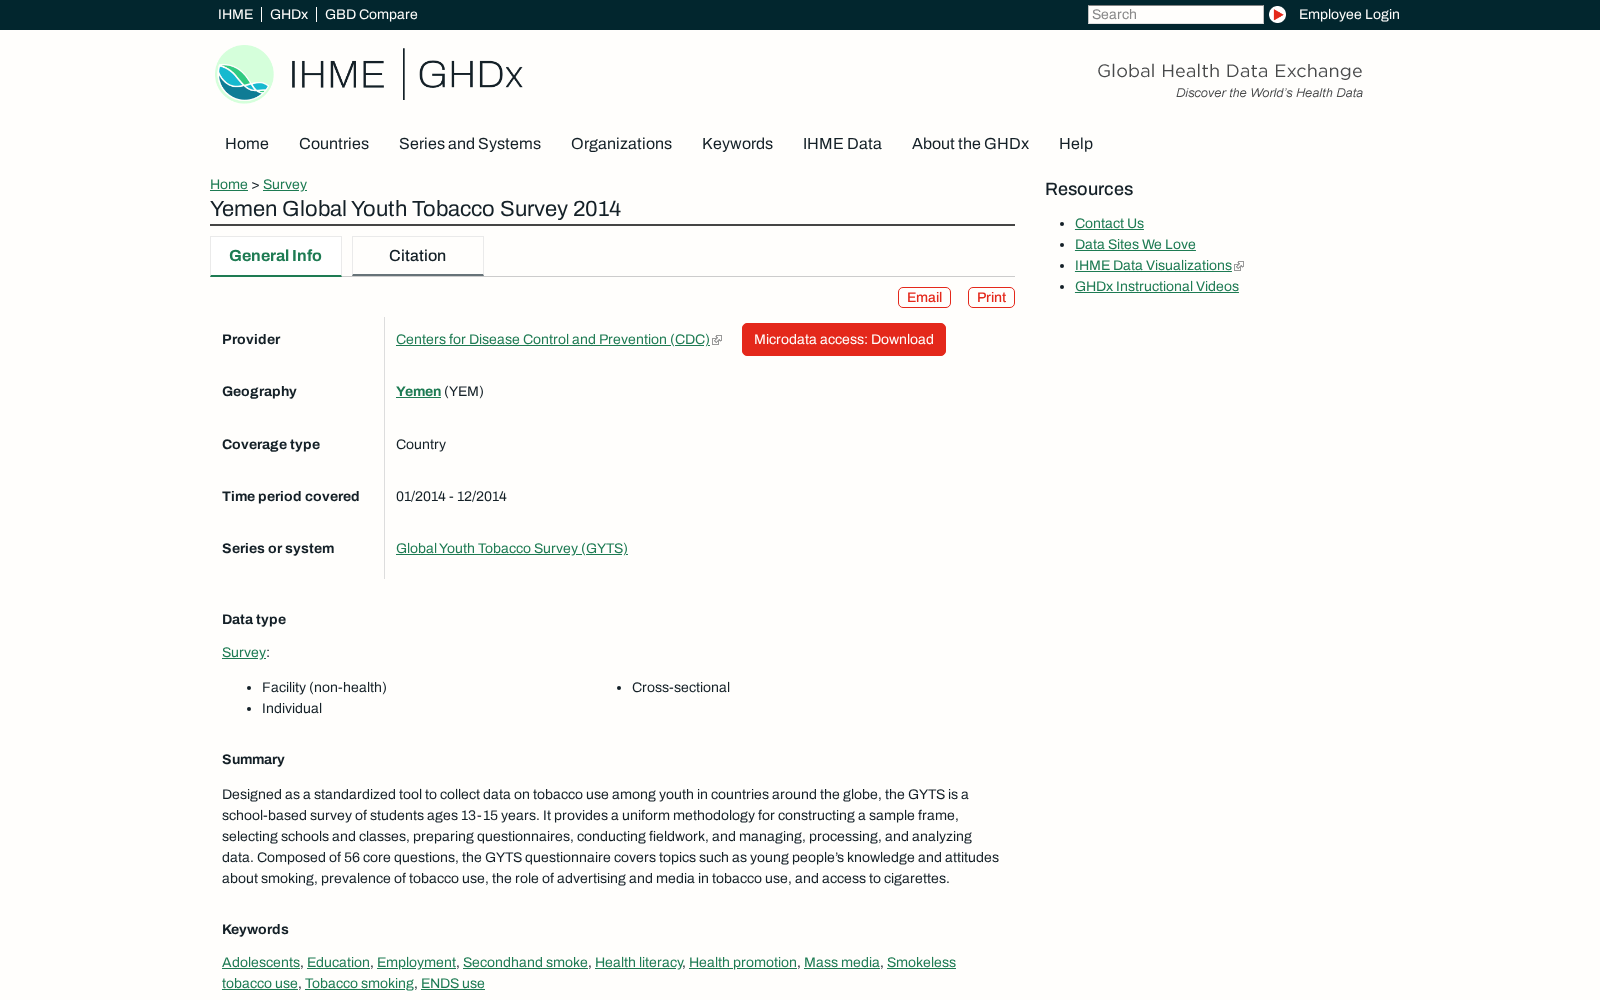Open the Home menu item
Screen dimensions: 1600x1000
tap(247, 143)
